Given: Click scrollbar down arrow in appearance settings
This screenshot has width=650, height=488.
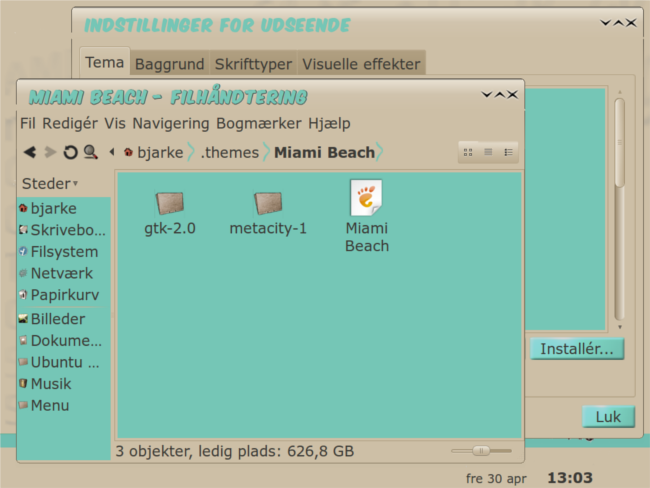Looking at the screenshot, I should click(x=620, y=327).
